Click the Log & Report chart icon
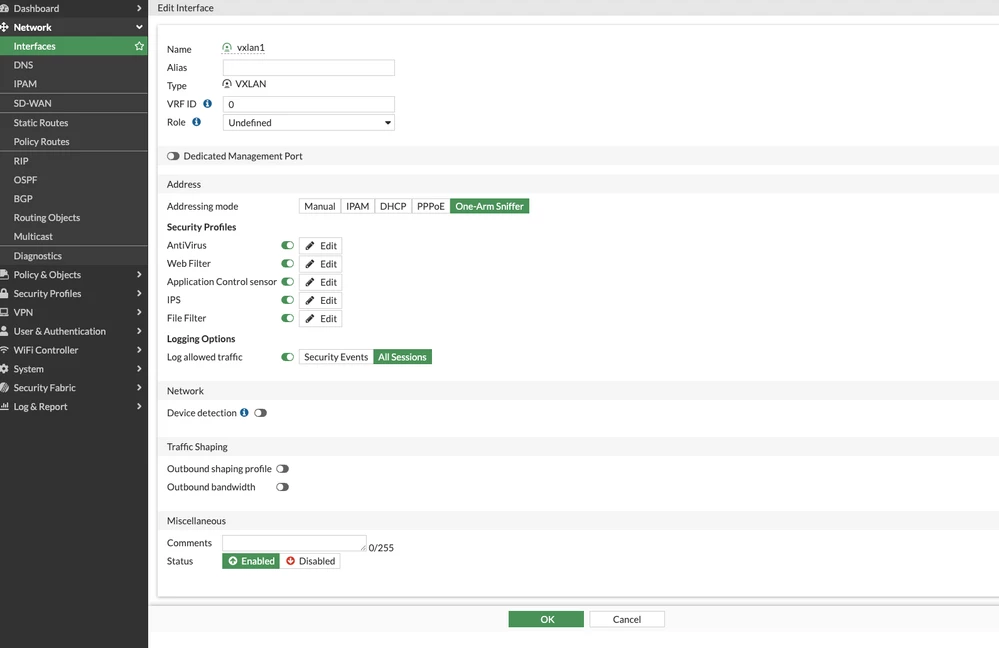Screen dimensions: 999x648 [4, 407]
